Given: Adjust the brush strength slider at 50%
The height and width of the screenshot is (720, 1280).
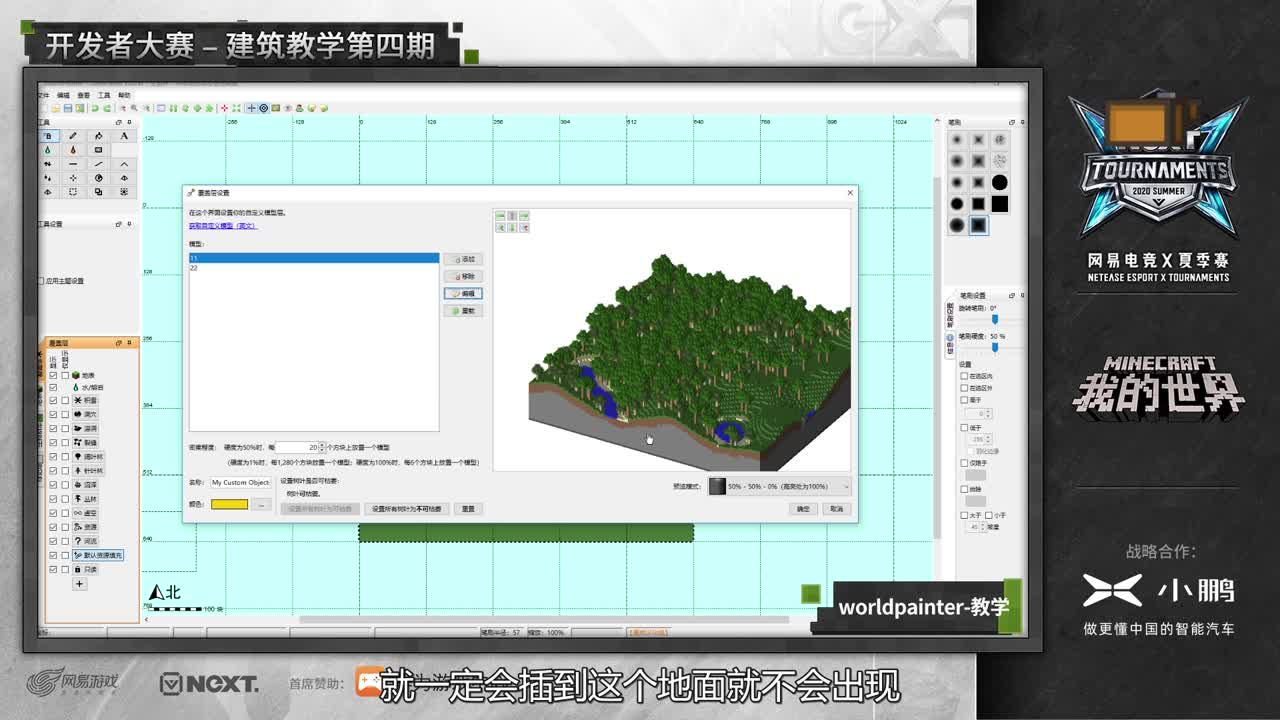Looking at the screenshot, I should (995, 347).
